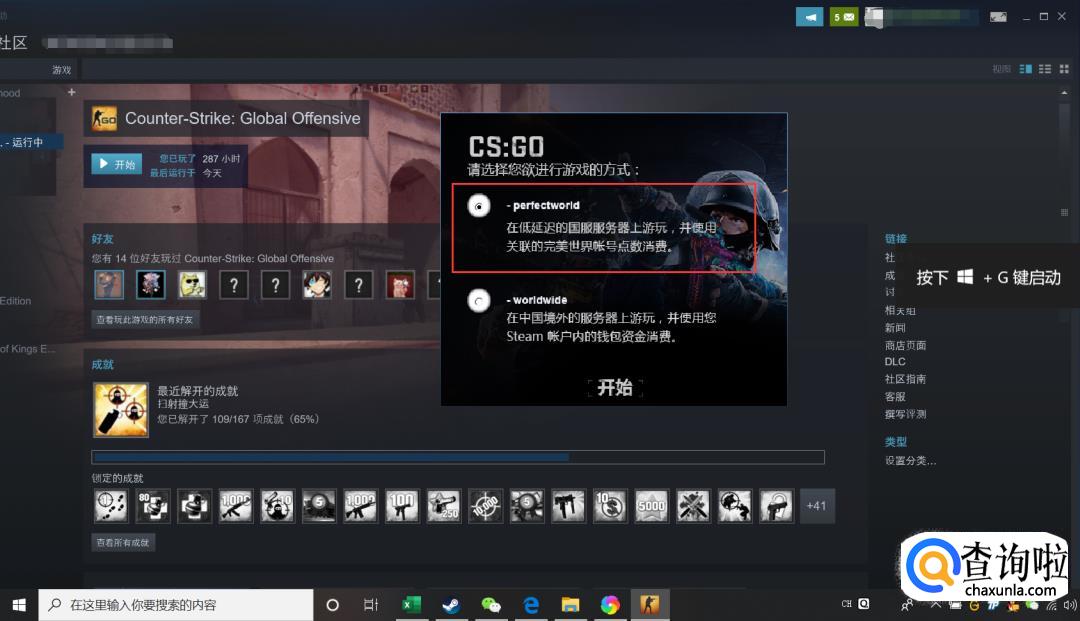Open the 客服 link
1080x621 pixels.
pos(895,397)
